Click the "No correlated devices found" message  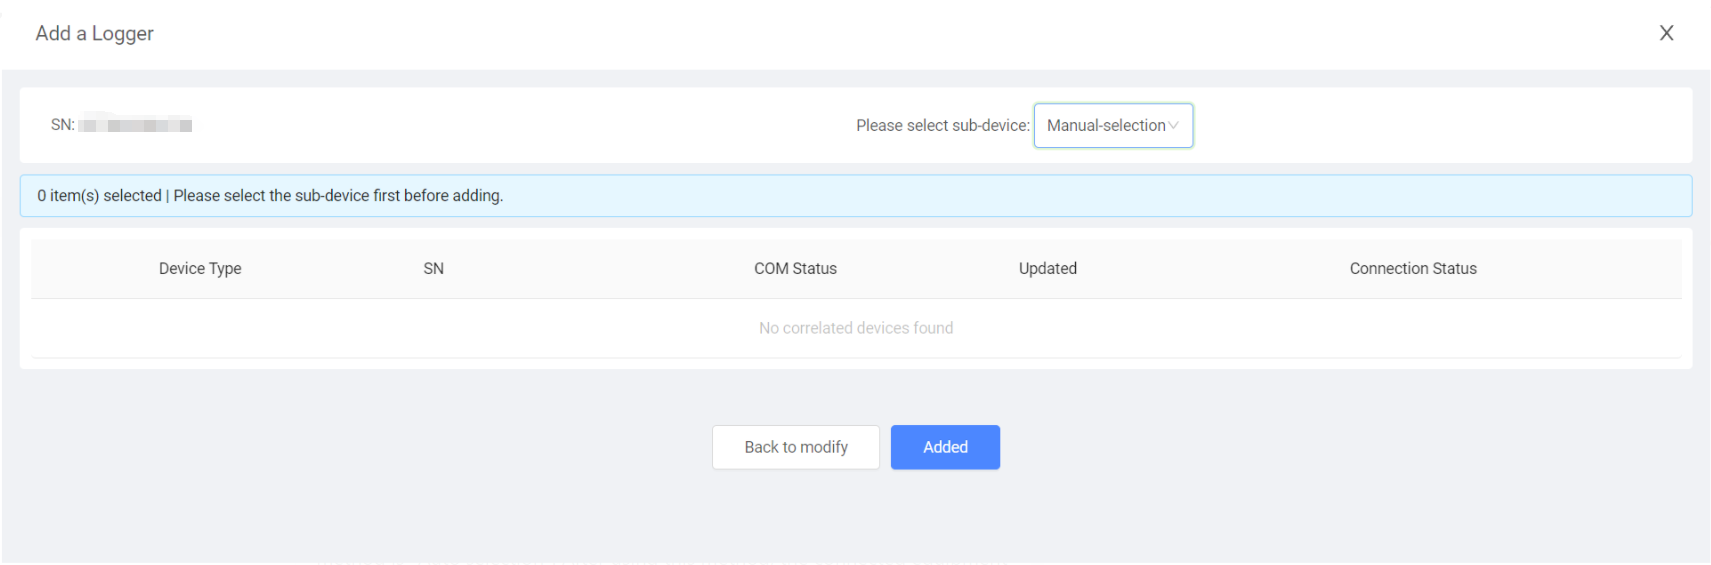point(855,328)
